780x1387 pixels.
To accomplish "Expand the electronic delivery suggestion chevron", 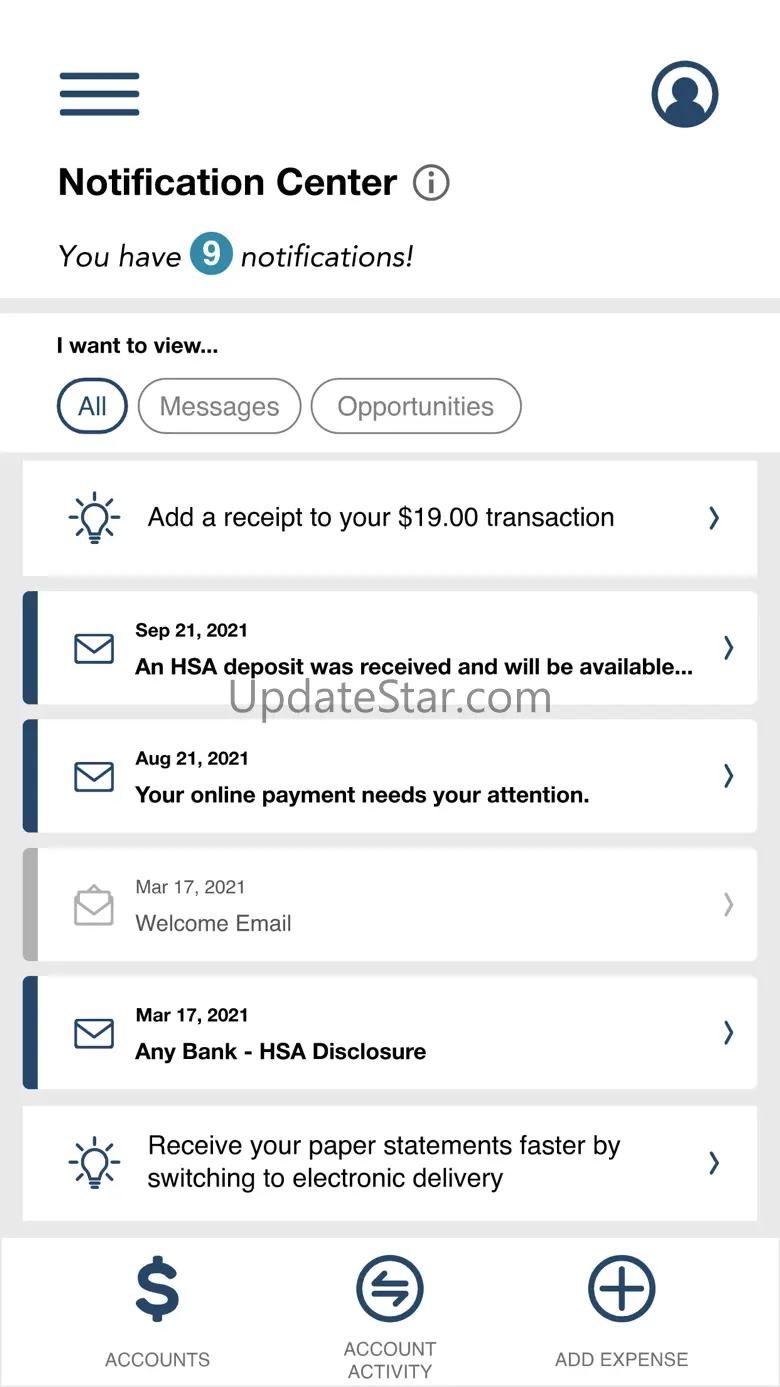I will (x=714, y=1162).
